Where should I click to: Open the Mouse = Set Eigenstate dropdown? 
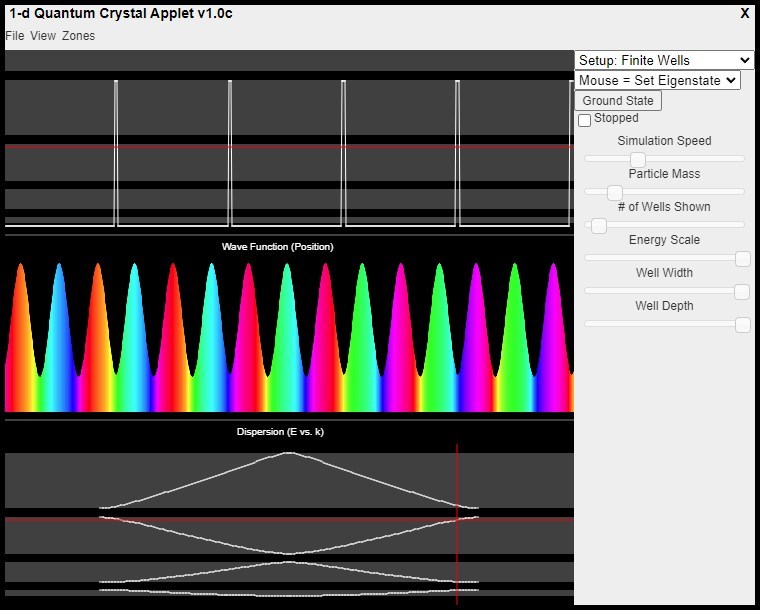[x=657, y=80]
